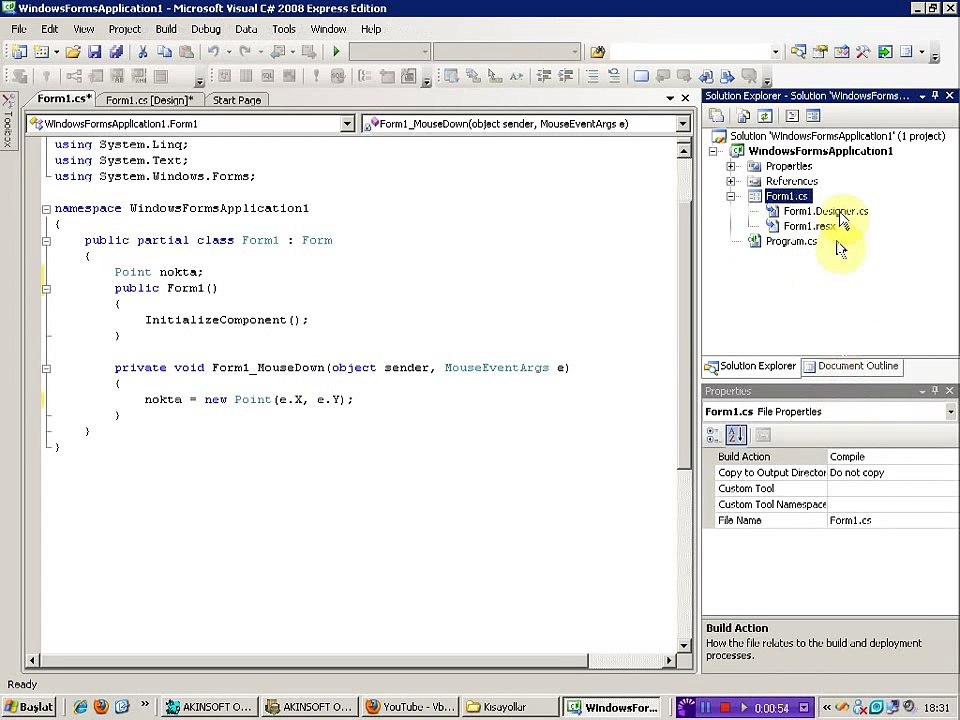Uncomment the selected lines icon
This screenshot has height=720, width=960.
pyautogui.click(x=614, y=76)
